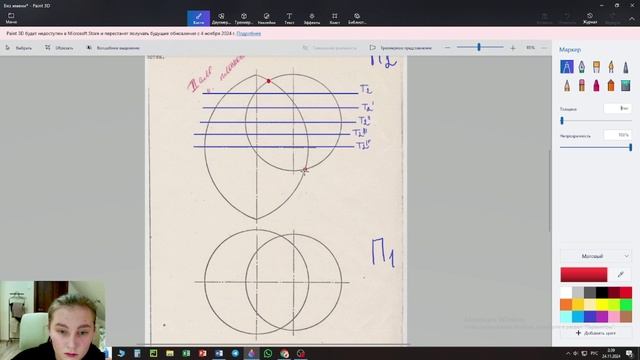Click the Crop tool button

(x=59, y=48)
